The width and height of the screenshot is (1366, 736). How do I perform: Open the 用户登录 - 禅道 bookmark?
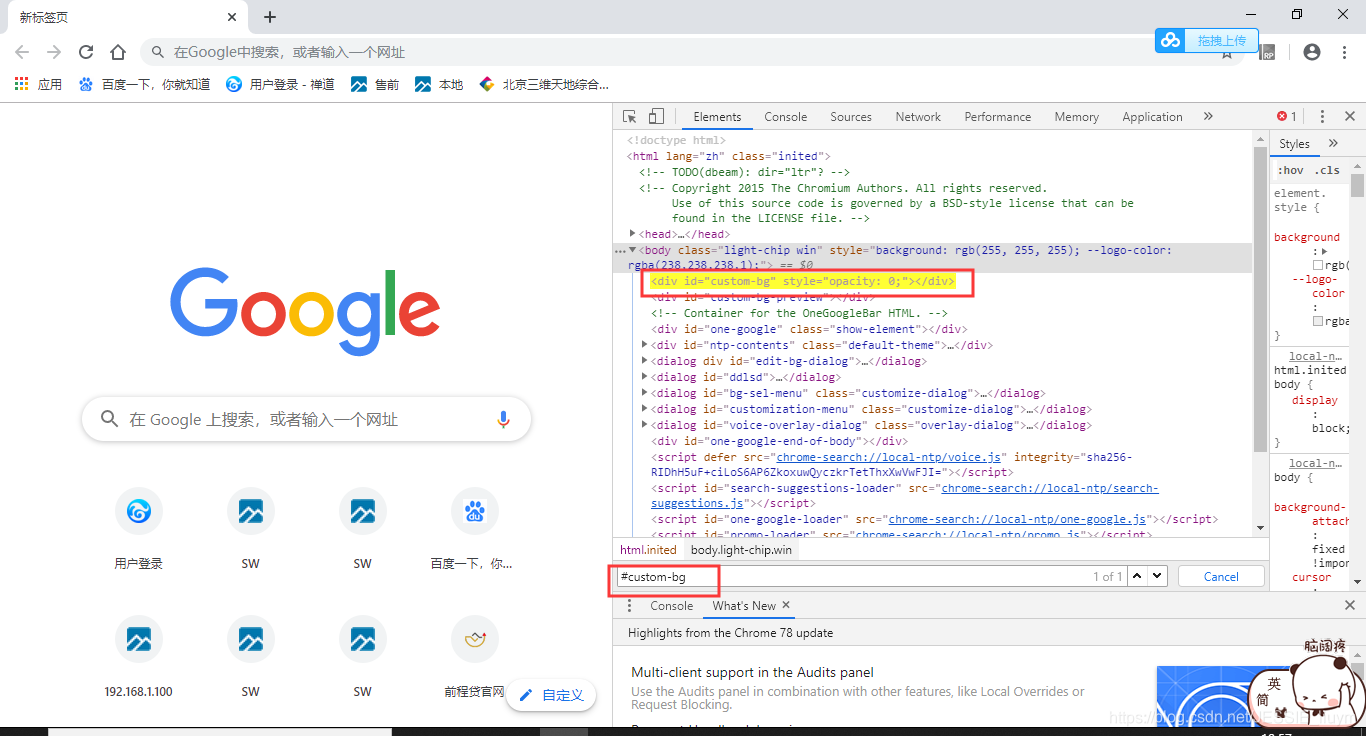[x=280, y=84]
